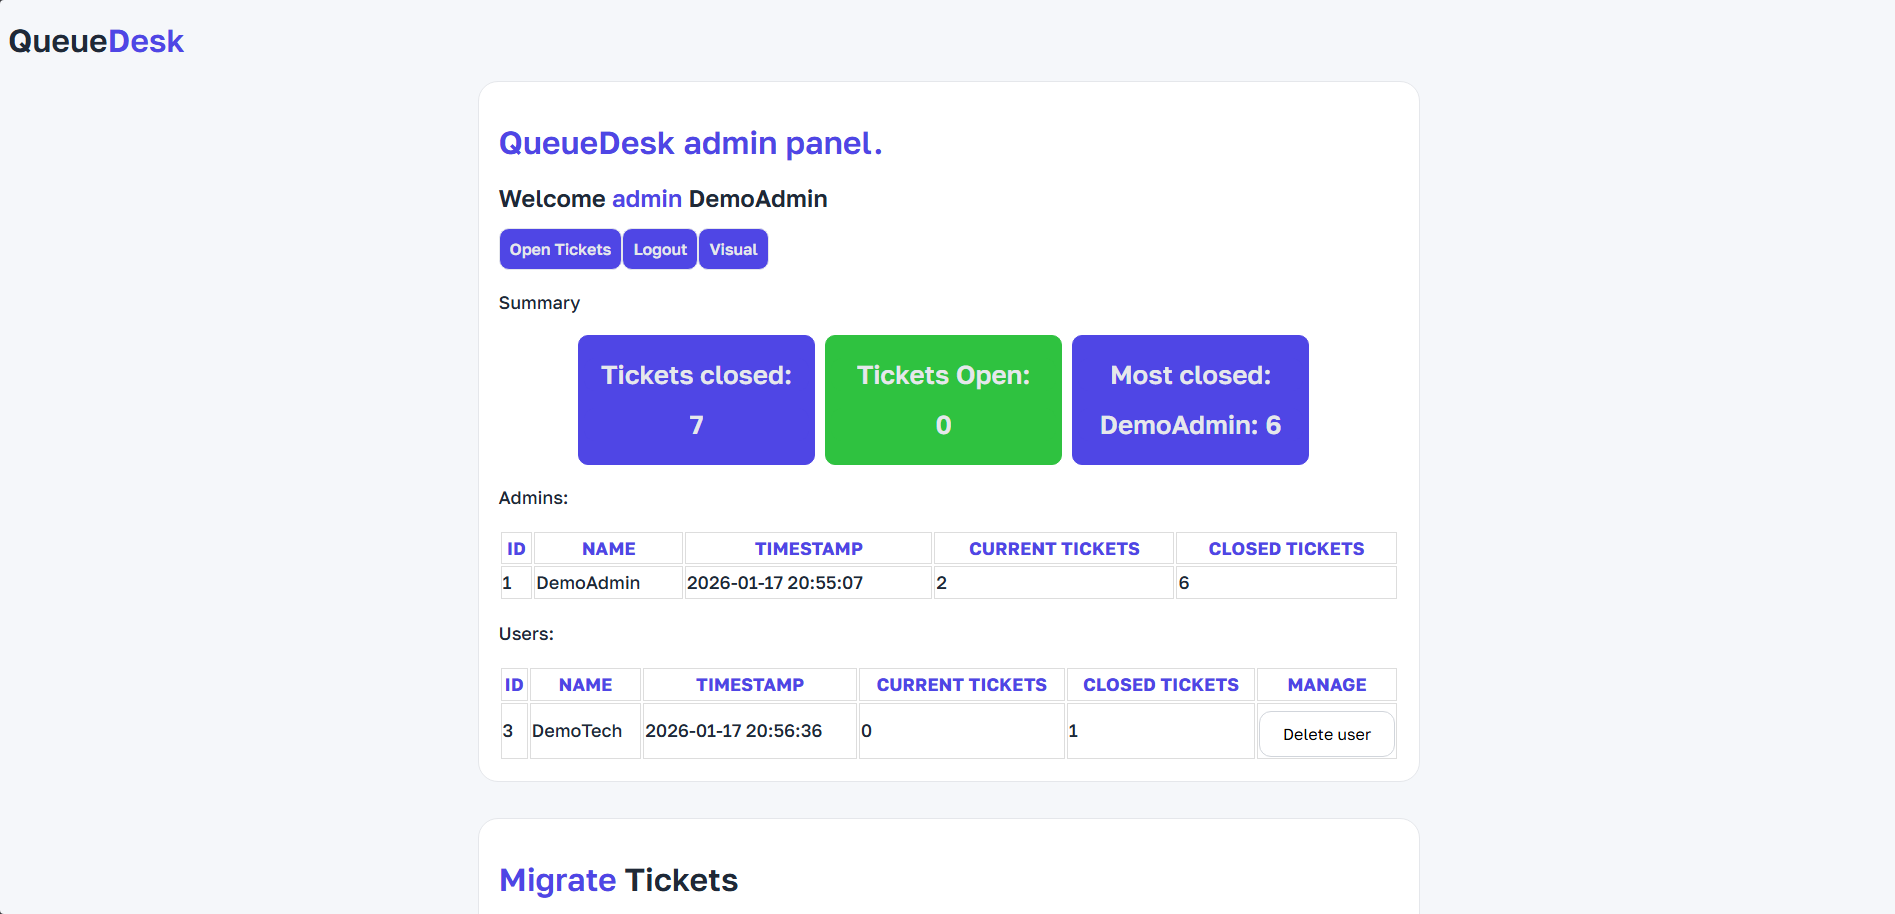Click the QueueDesk admin panel heading
The image size is (1895, 914).
(690, 143)
